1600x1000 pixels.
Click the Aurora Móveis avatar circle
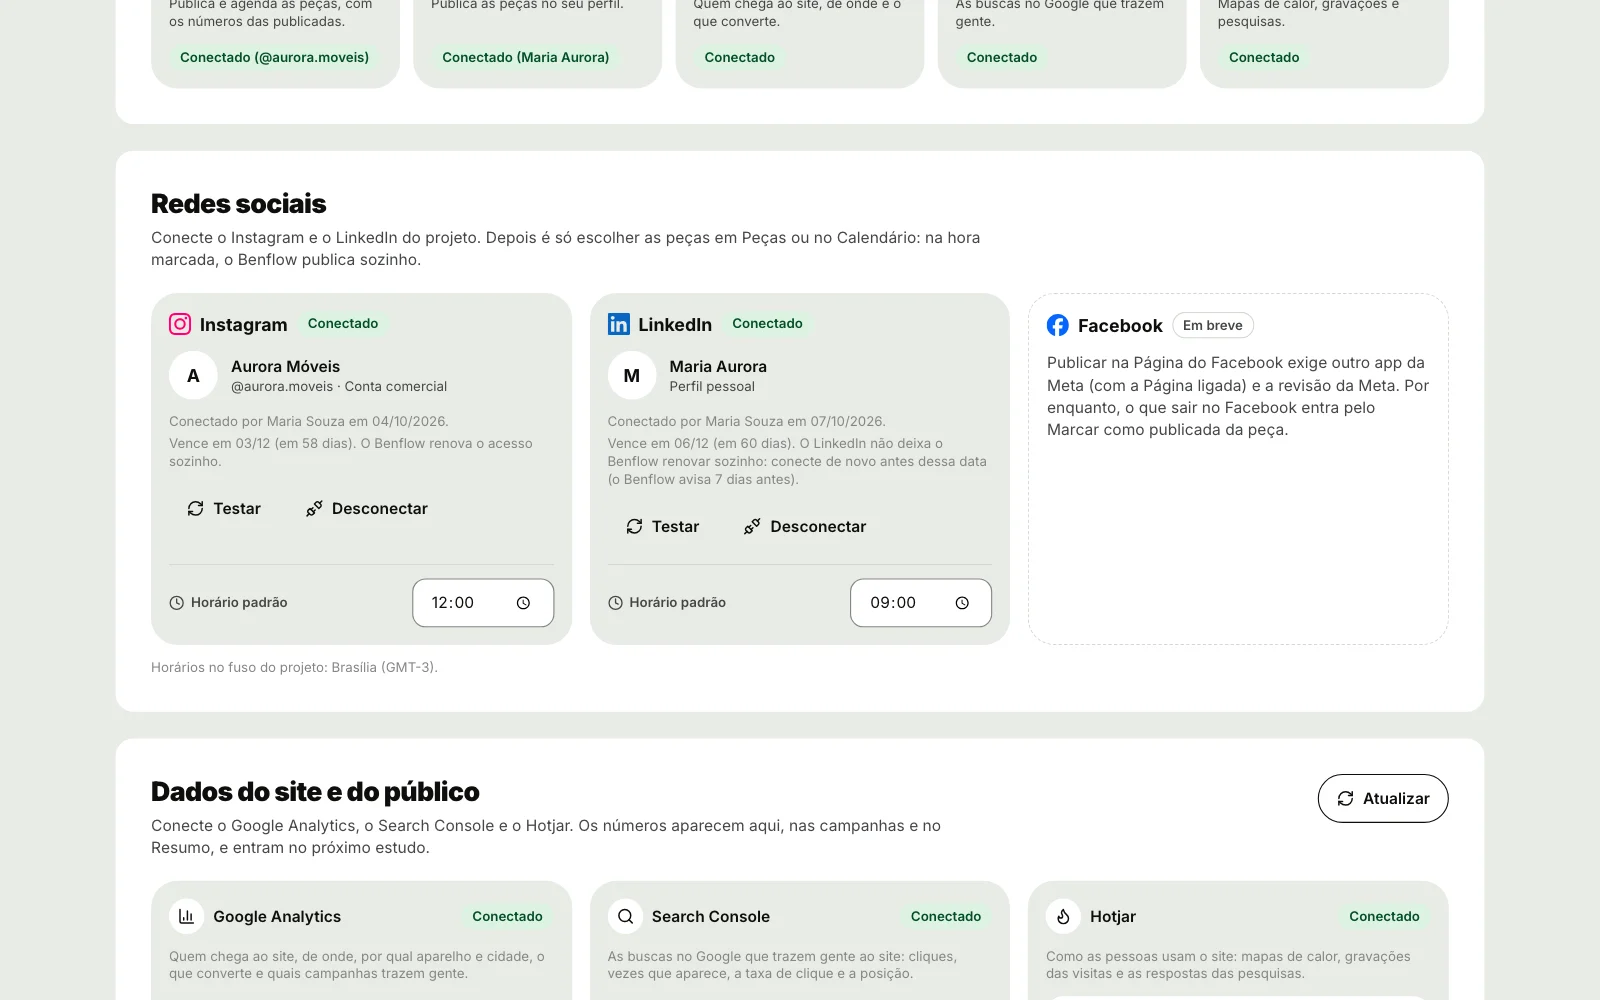click(x=193, y=376)
